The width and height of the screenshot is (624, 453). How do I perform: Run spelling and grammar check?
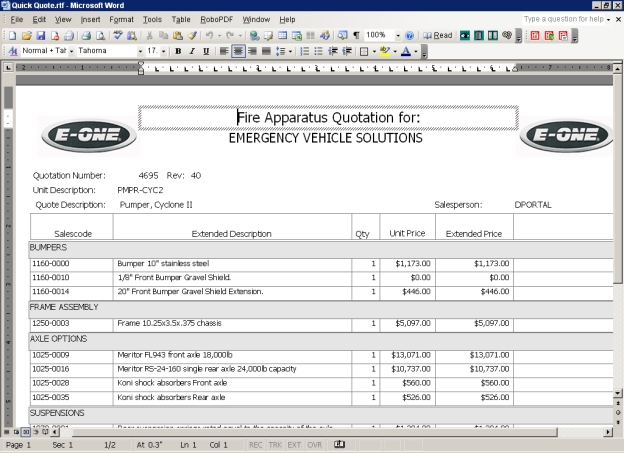117,36
